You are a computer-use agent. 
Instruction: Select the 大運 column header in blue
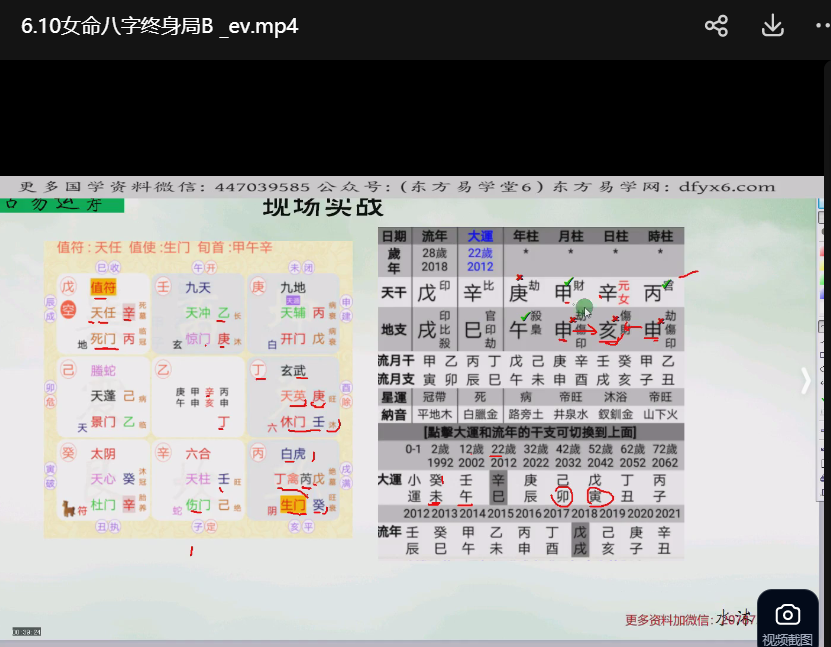481,236
